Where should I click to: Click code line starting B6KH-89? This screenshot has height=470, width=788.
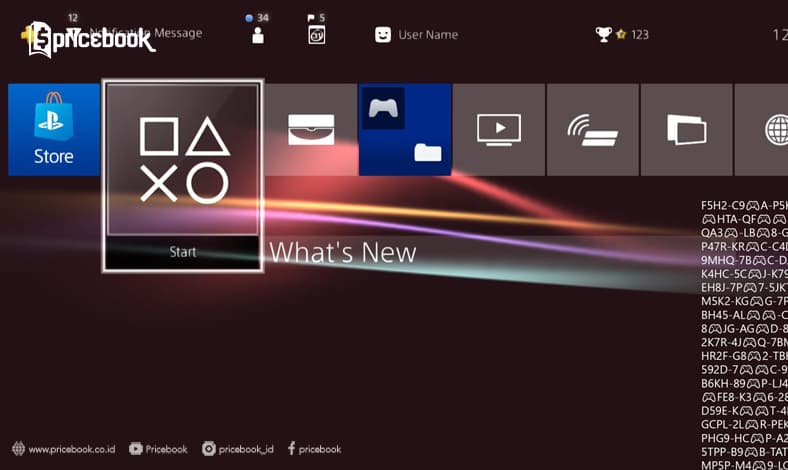744,384
